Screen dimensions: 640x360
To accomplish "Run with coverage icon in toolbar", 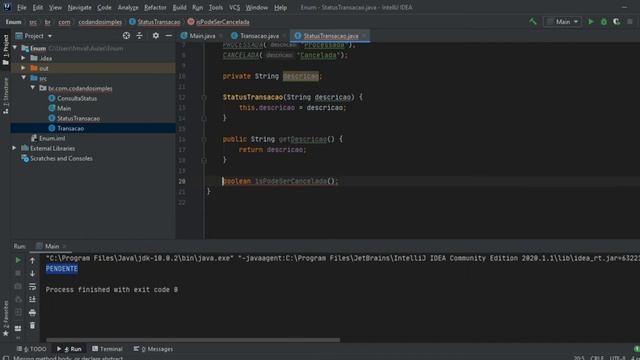I will tap(617, 22).
